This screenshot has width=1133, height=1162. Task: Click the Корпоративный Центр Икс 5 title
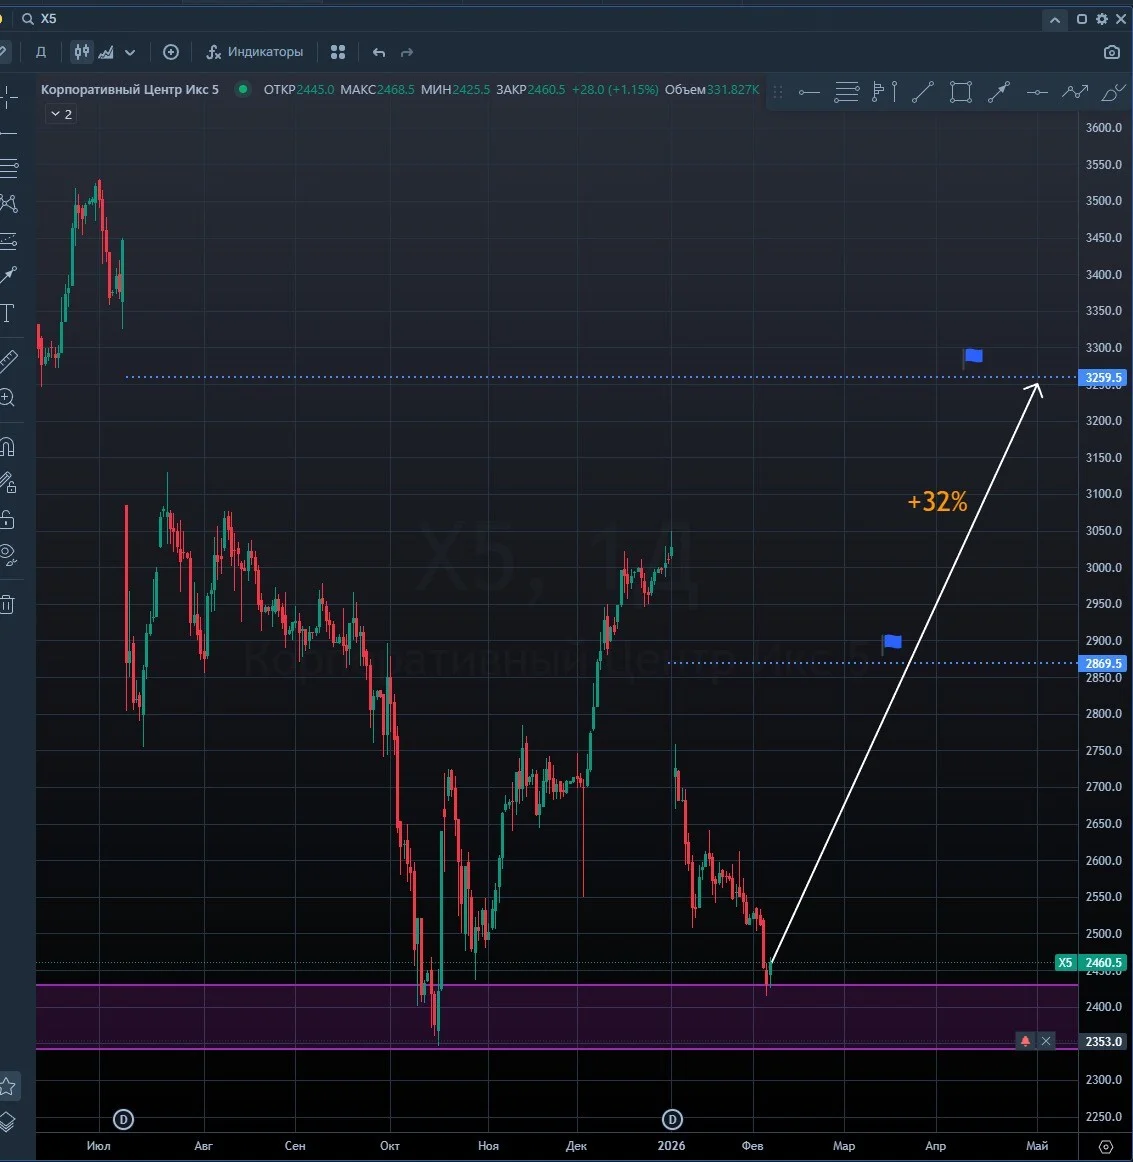tap(130, 90)
